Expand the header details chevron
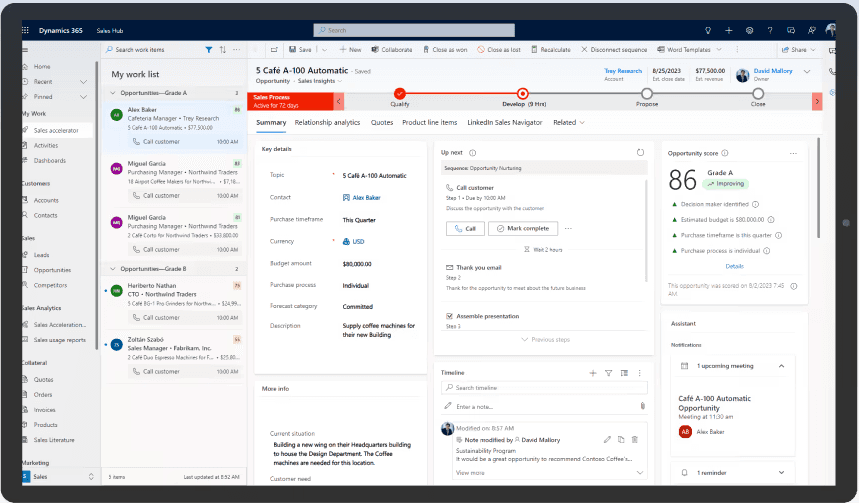 click(x=807, y=72)
